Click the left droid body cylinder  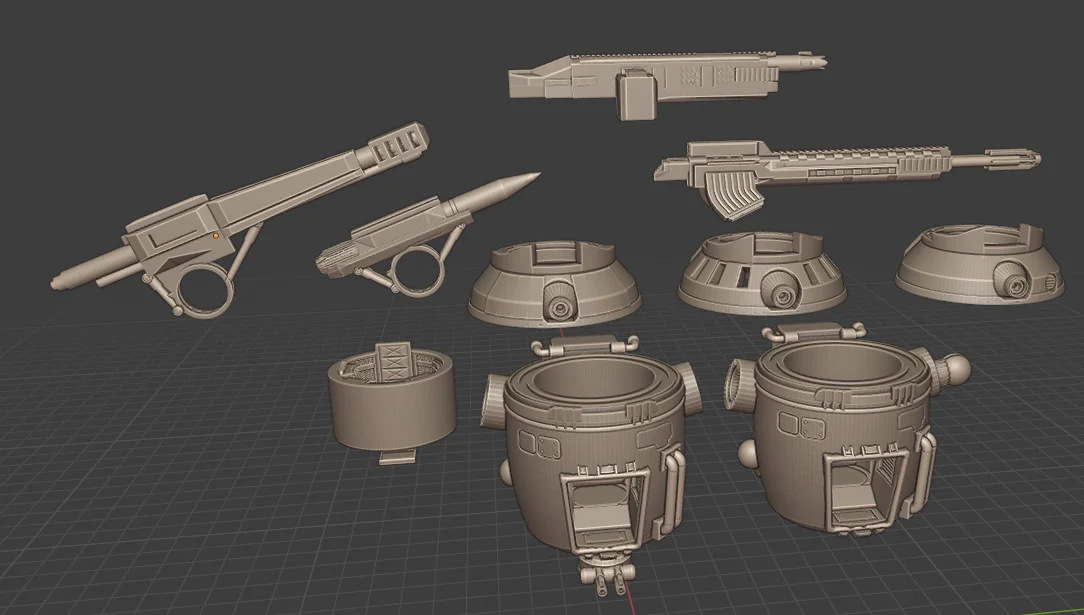click(x=595, y=430)
